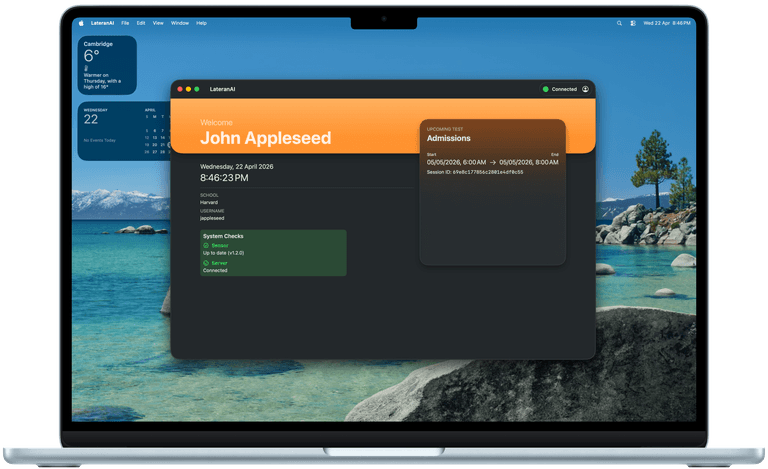Click the 8:46:23 PM clock text

[224, 178]
